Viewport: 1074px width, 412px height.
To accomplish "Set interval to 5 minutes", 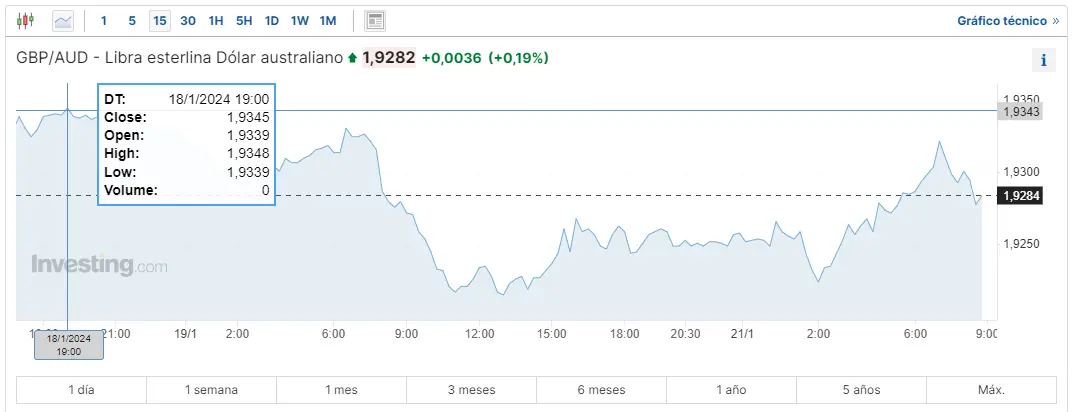I will point(132,21).
